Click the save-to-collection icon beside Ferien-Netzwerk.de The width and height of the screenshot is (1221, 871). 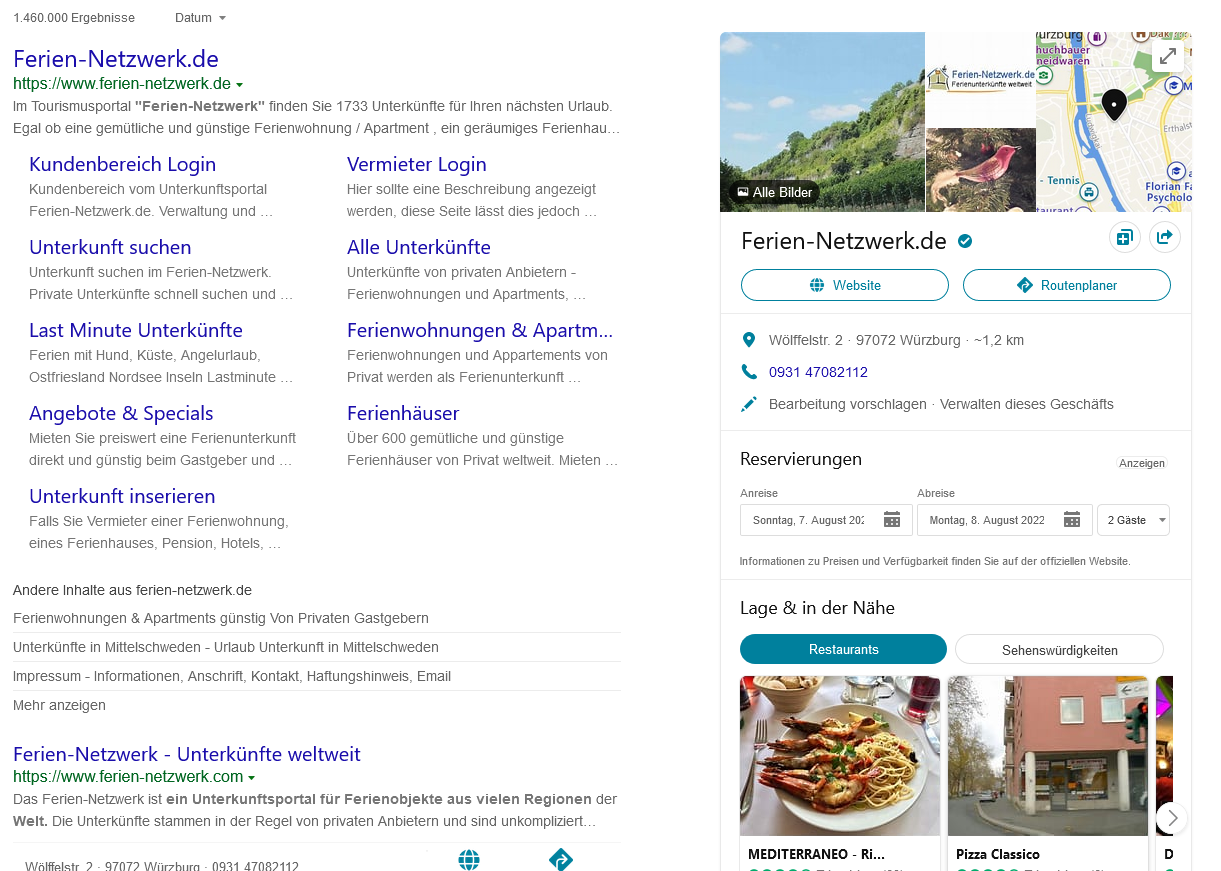(1125, 237)
